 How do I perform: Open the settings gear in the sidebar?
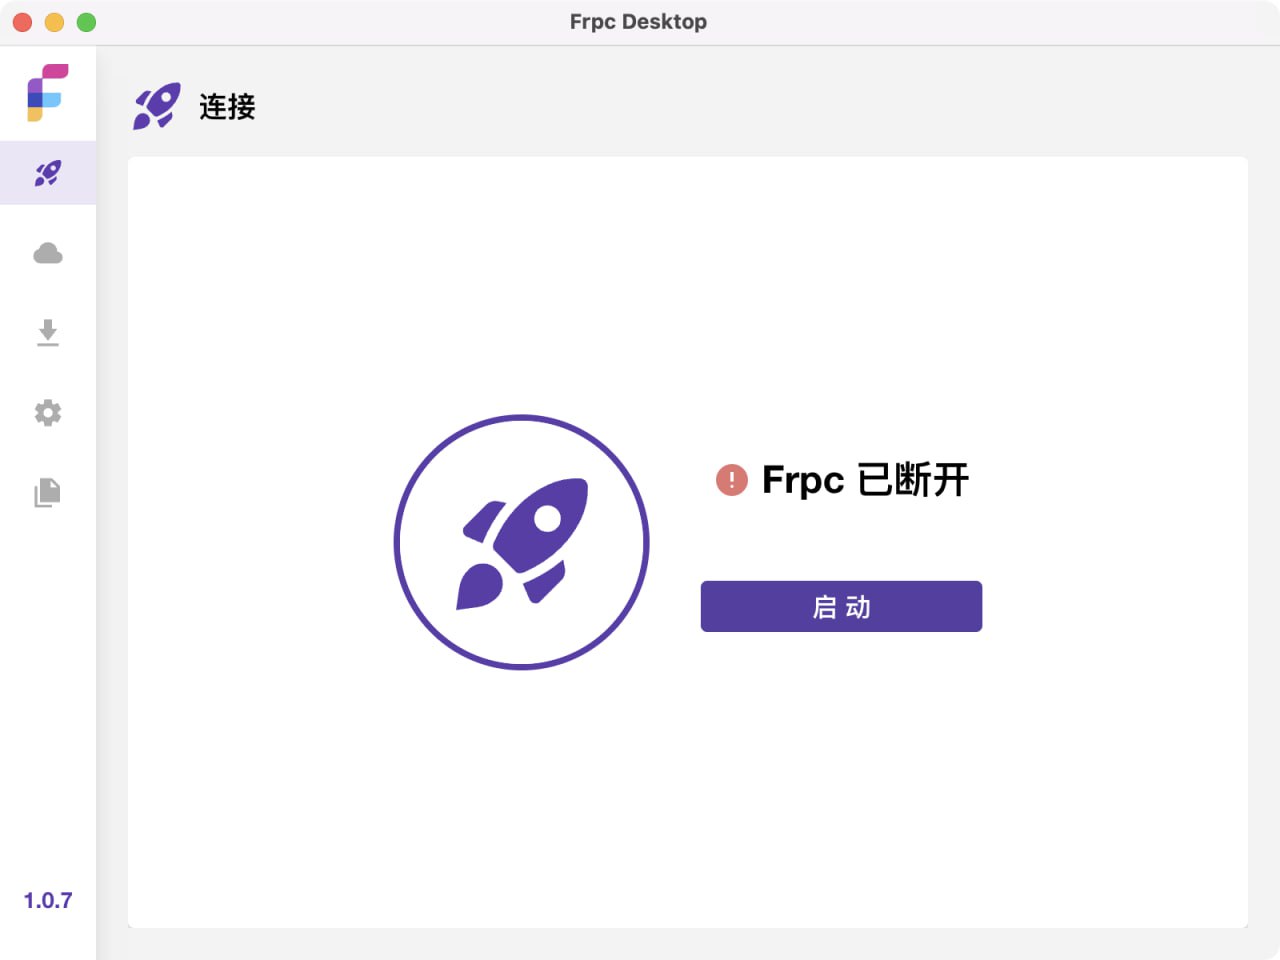point(47,413)
